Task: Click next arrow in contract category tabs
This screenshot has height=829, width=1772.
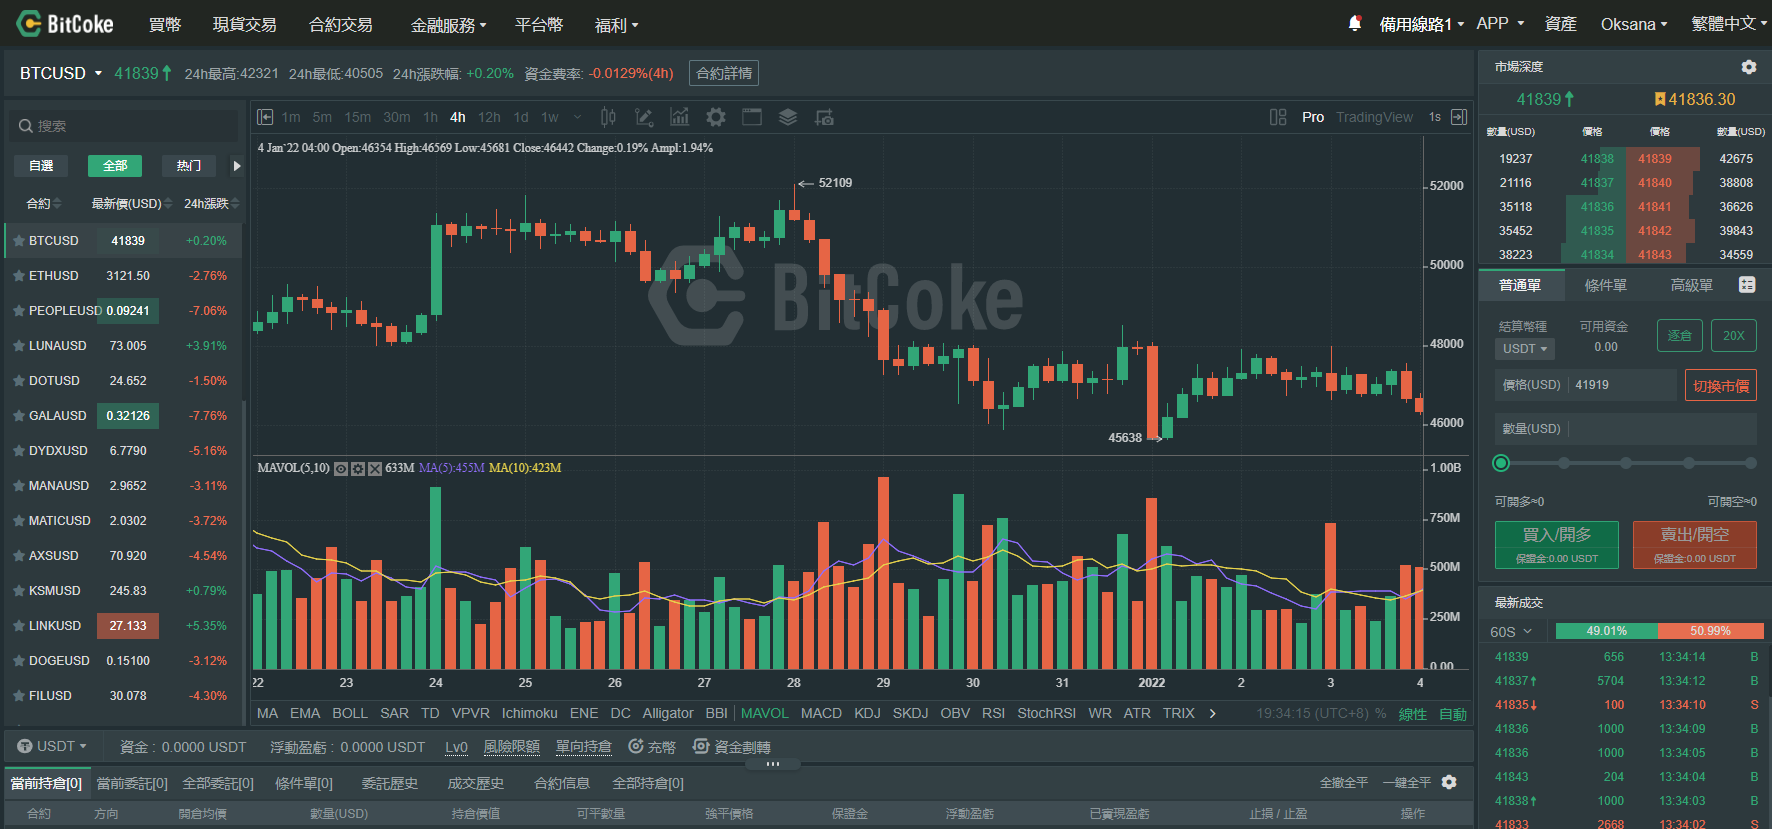Action: [x=237, y=166]
